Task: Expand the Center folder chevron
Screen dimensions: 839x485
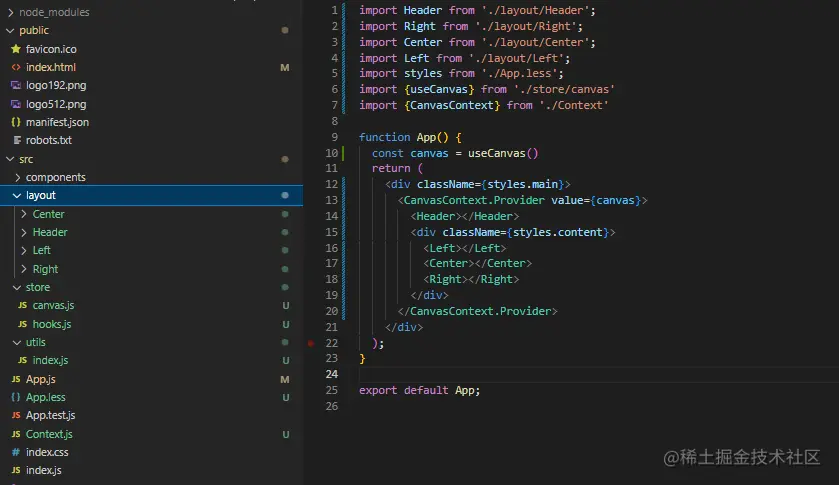Action: click(24, 214)
